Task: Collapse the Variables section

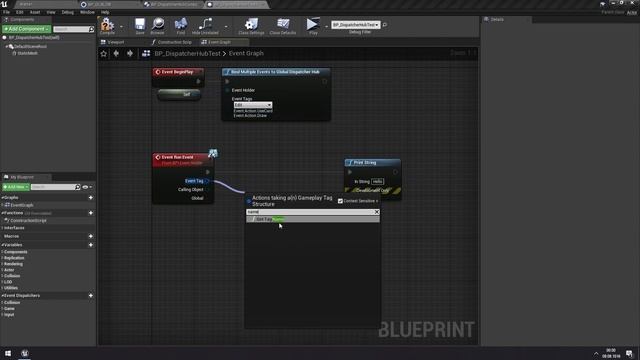Action: [3, 245]
